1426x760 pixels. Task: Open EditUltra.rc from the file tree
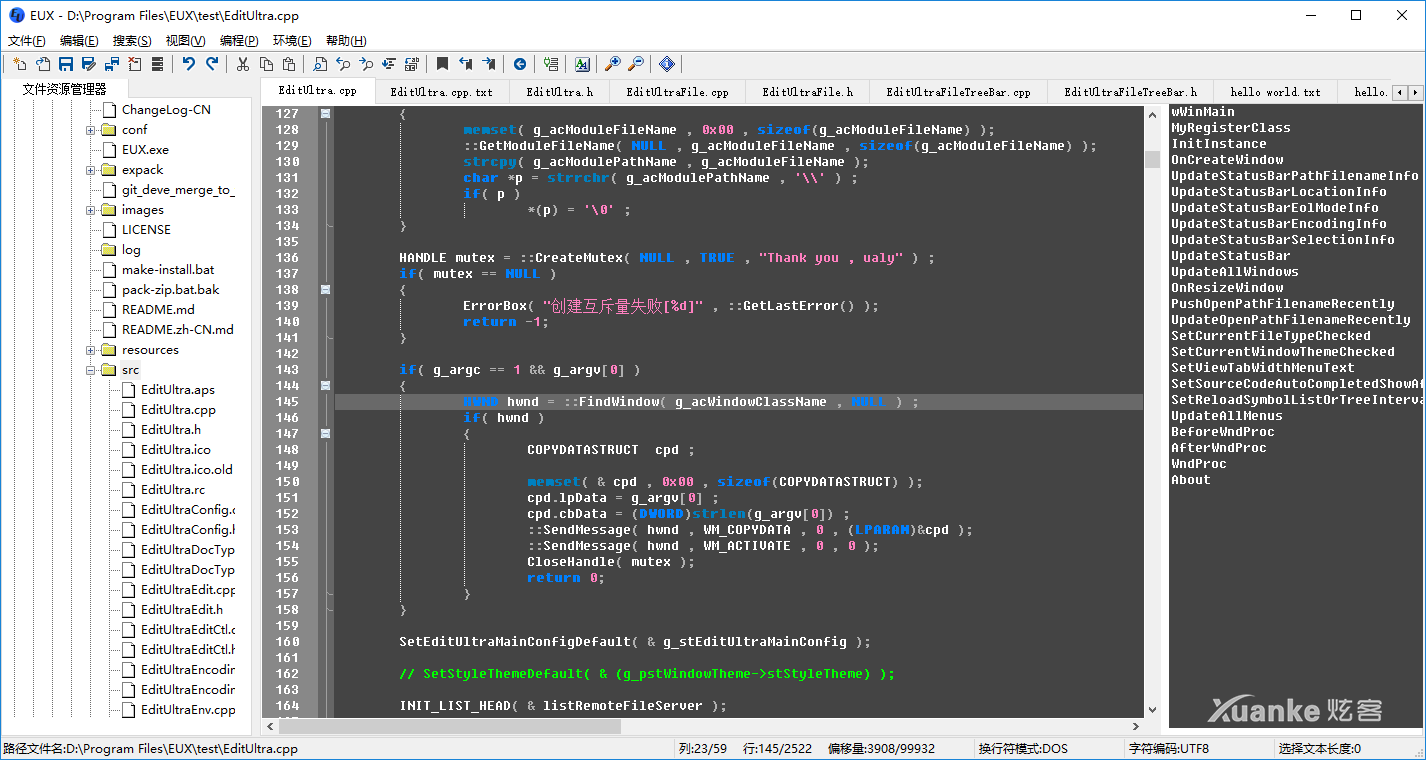click(x=172, y=490)
